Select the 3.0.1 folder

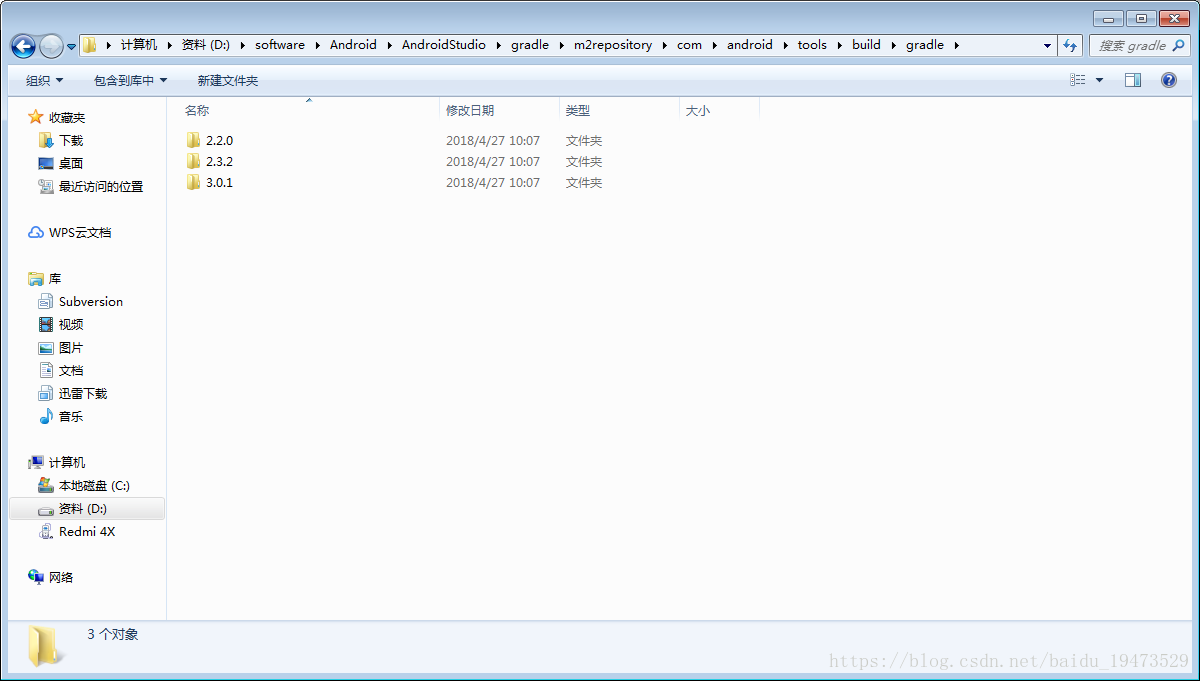click(x=219, y=183)
